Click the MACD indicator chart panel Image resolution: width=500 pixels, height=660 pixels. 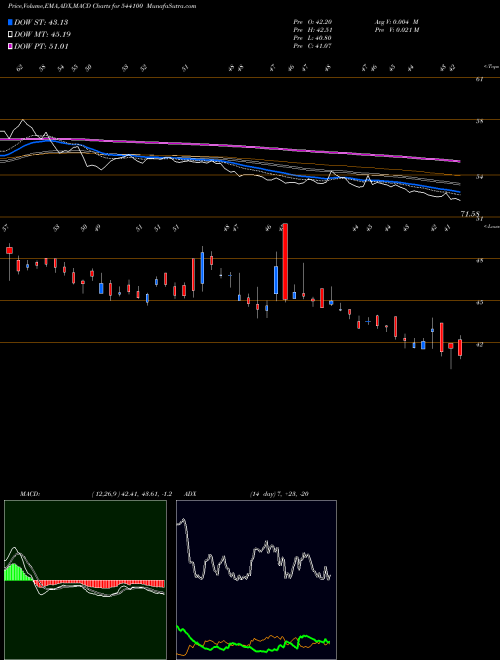pyautogui.click(x=85, y=580)
